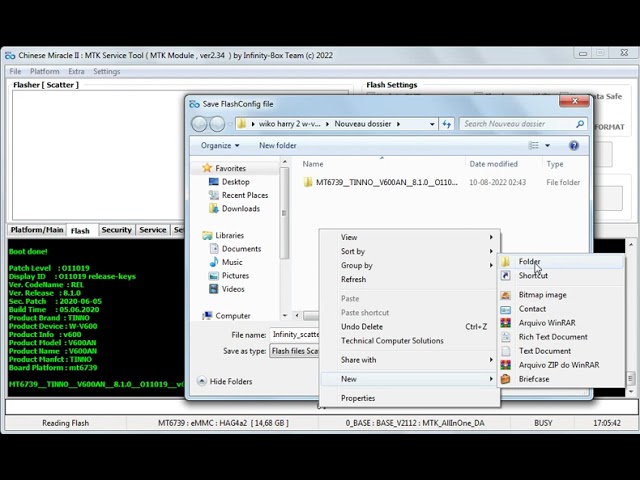Image resolution: width=640 pixels, height=480 pixels.
Task: Open the Help question mark icon
Action: tap(574, 146)
